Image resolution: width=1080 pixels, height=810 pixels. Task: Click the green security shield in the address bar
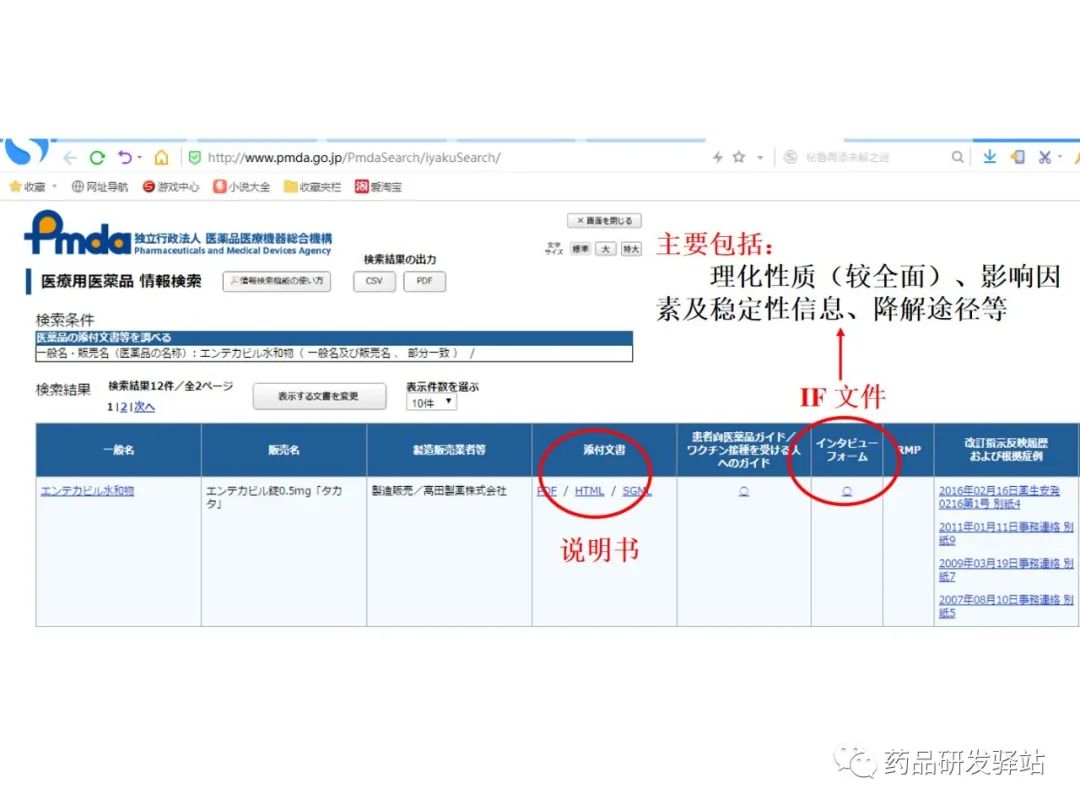pos(195,158)
